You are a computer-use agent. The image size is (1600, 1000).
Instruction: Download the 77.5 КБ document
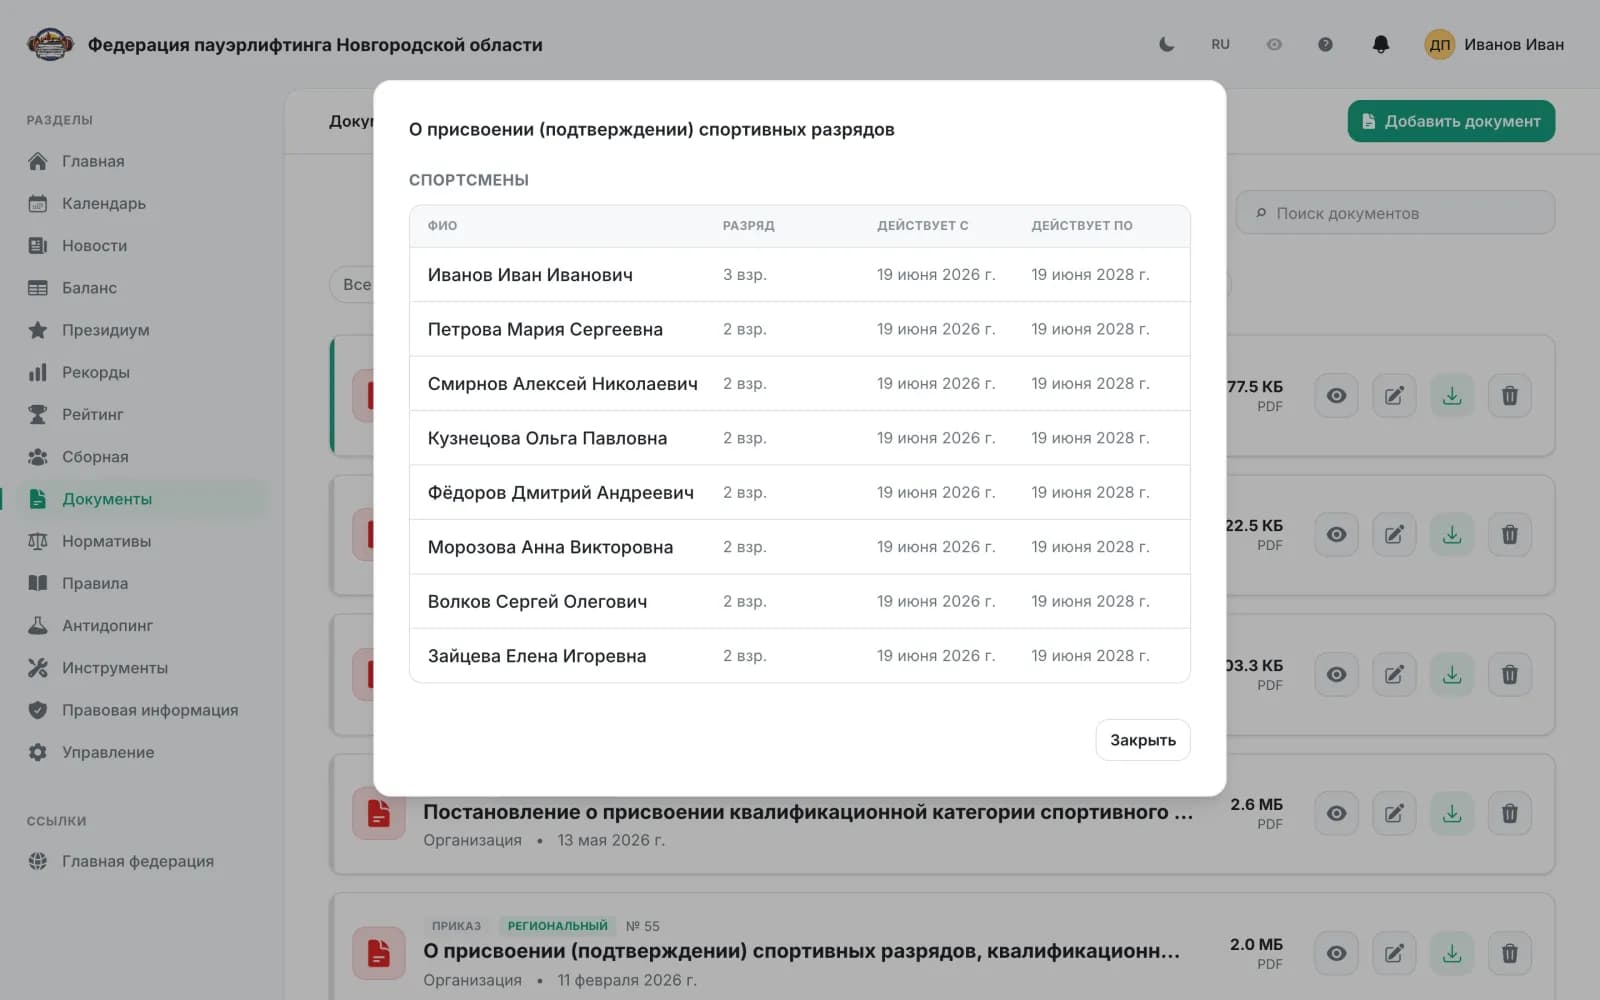pos(1452,396)
